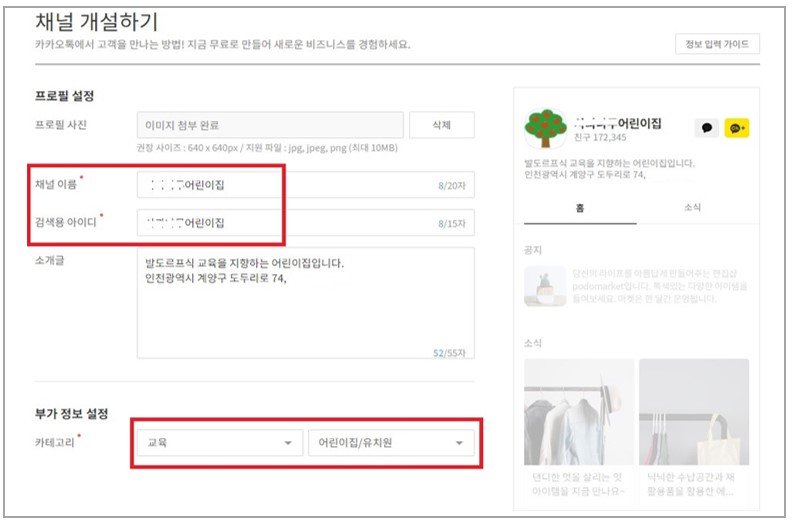Open the 교육 category dropdown
The height and width of the screenshot is (526, 792).
click(220, 443)
